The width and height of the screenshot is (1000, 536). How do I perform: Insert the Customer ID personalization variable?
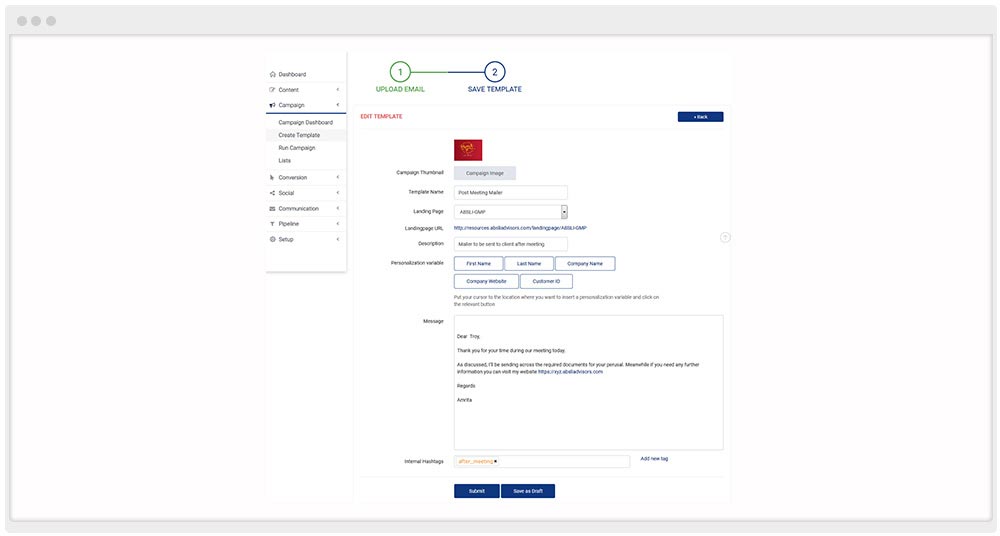(x=546, y=281)
